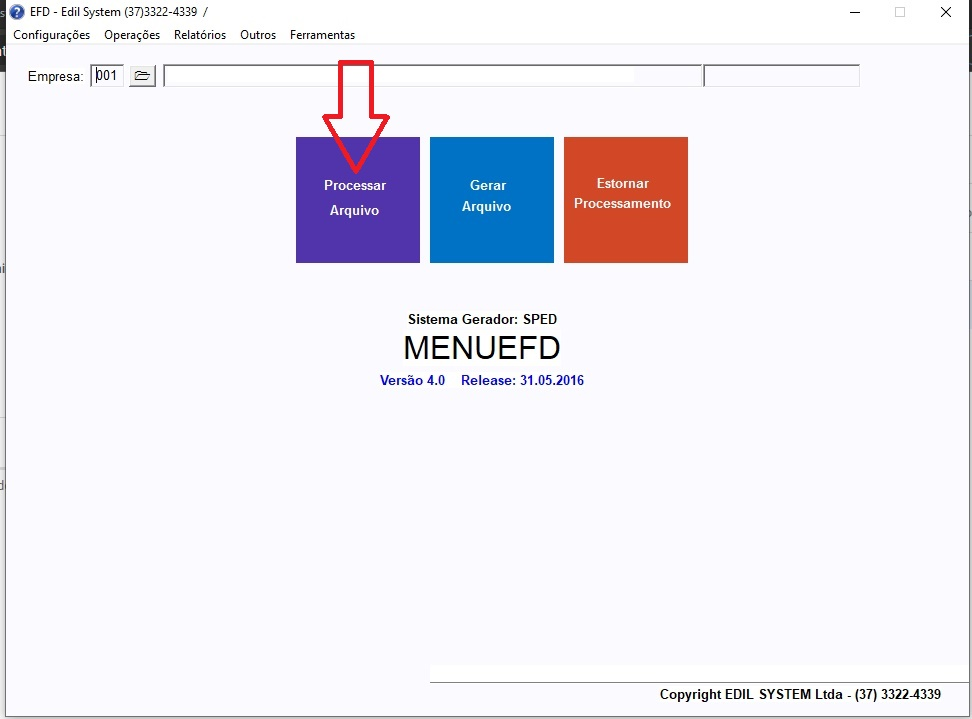The height and width of the screenshot is (719, 972).
Task: Focus the Empresa code field showing 001
Action: (x=108, y=76)
